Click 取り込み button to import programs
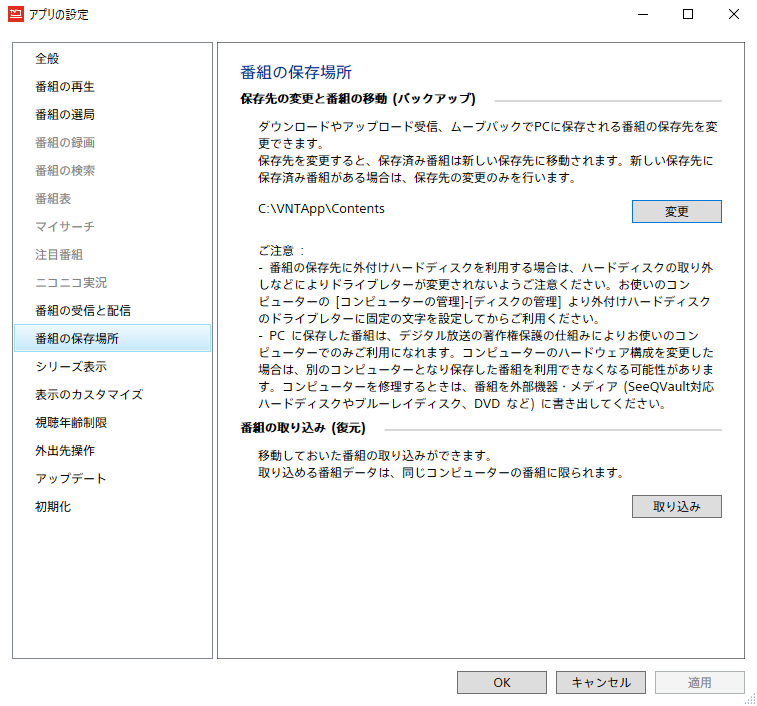 (676, 507)
